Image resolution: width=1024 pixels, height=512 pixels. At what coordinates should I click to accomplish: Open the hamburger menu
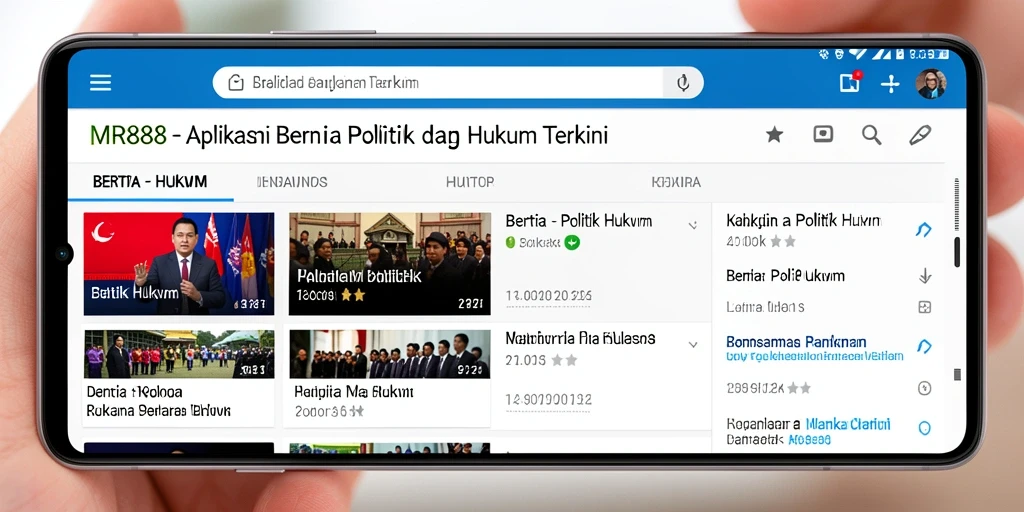[101, 83]
